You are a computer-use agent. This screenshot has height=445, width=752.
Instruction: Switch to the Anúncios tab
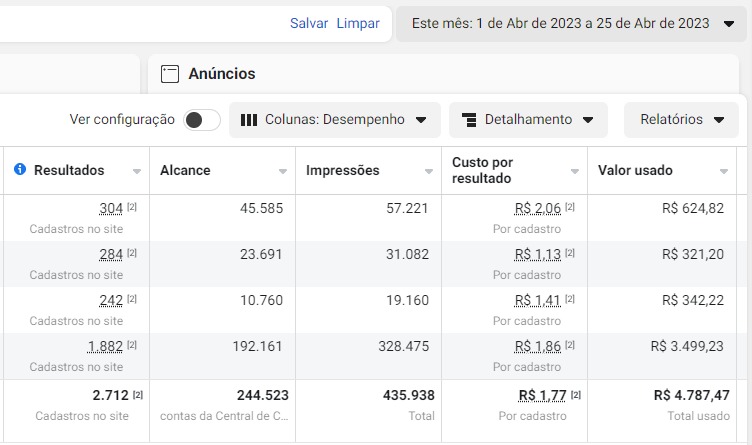[x=223, y=74]
